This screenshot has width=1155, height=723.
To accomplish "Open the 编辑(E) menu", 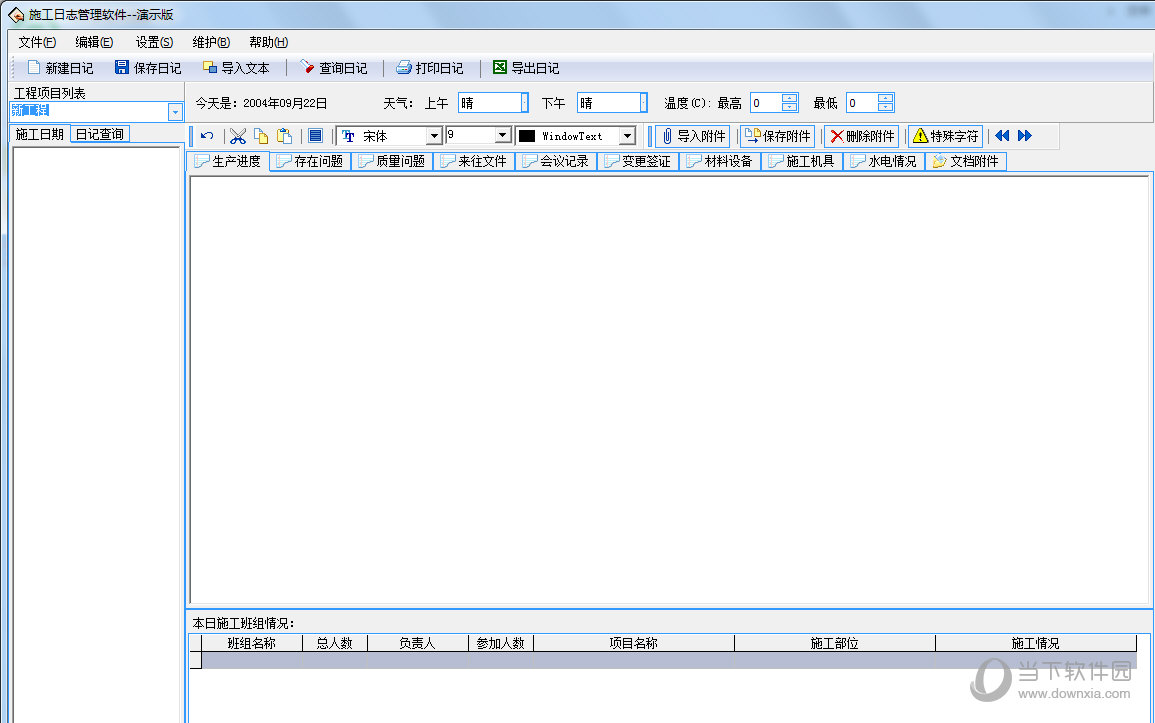I will point(94,43).
